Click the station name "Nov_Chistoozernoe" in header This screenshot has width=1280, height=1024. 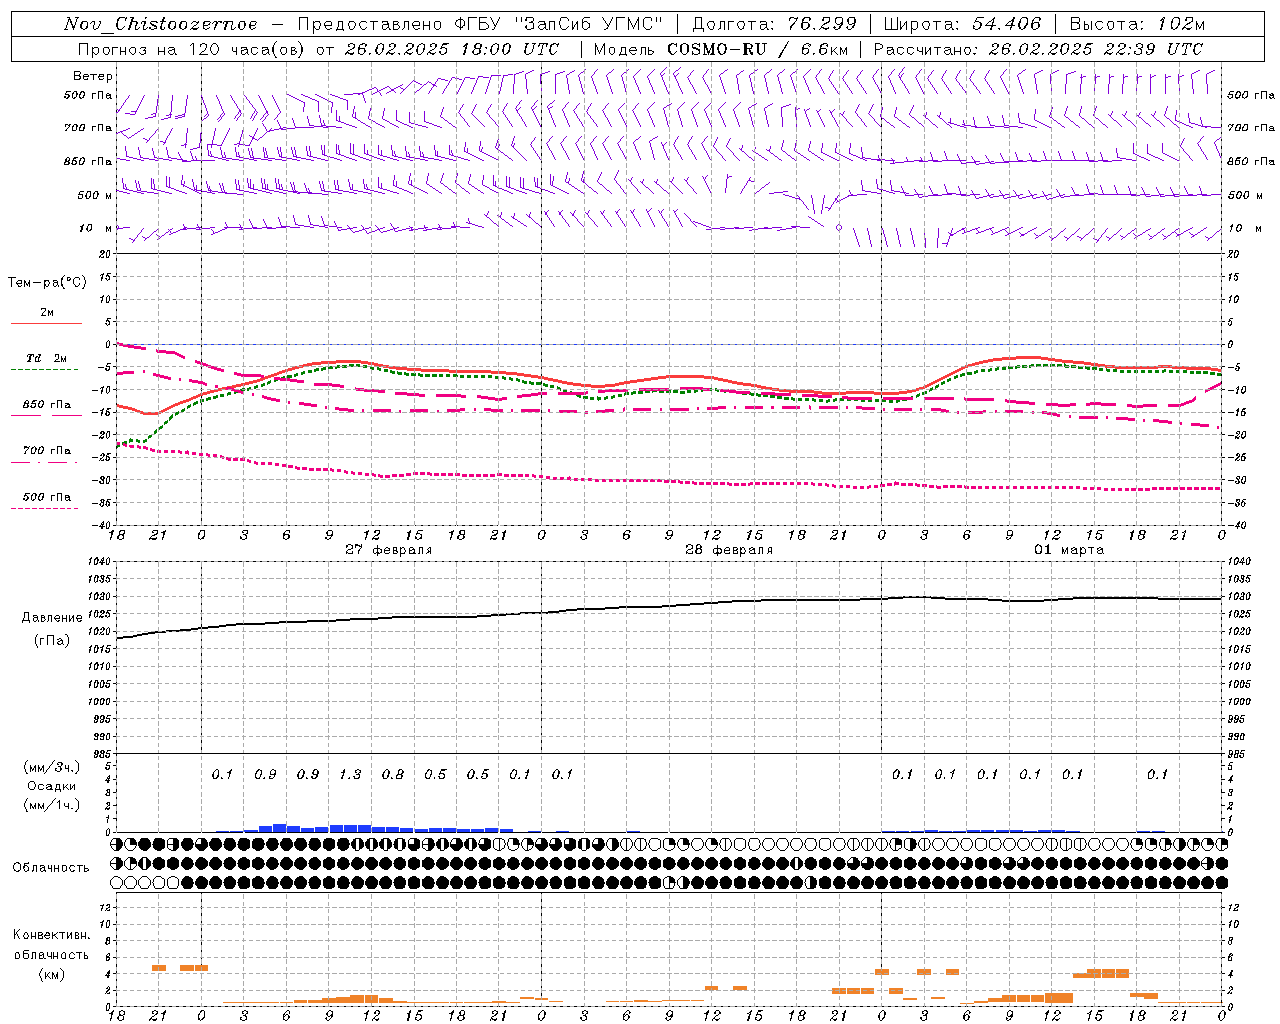tap(160, 24)
